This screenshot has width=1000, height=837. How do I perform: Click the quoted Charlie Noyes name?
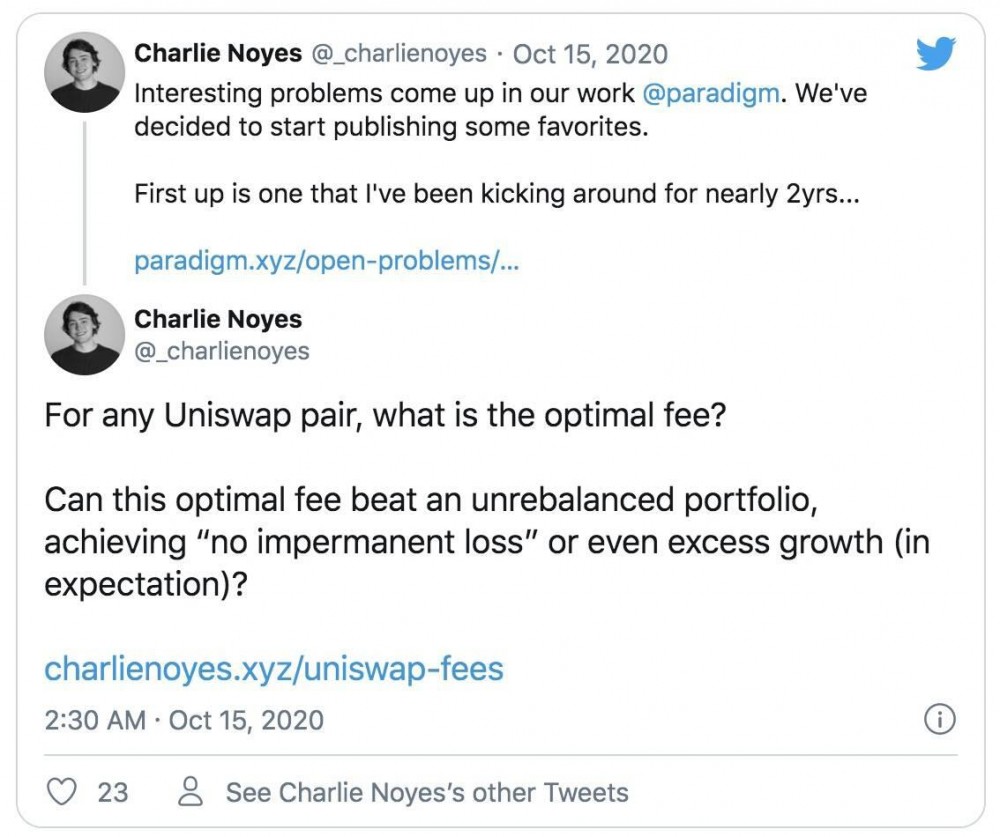(x=218, y=319)
